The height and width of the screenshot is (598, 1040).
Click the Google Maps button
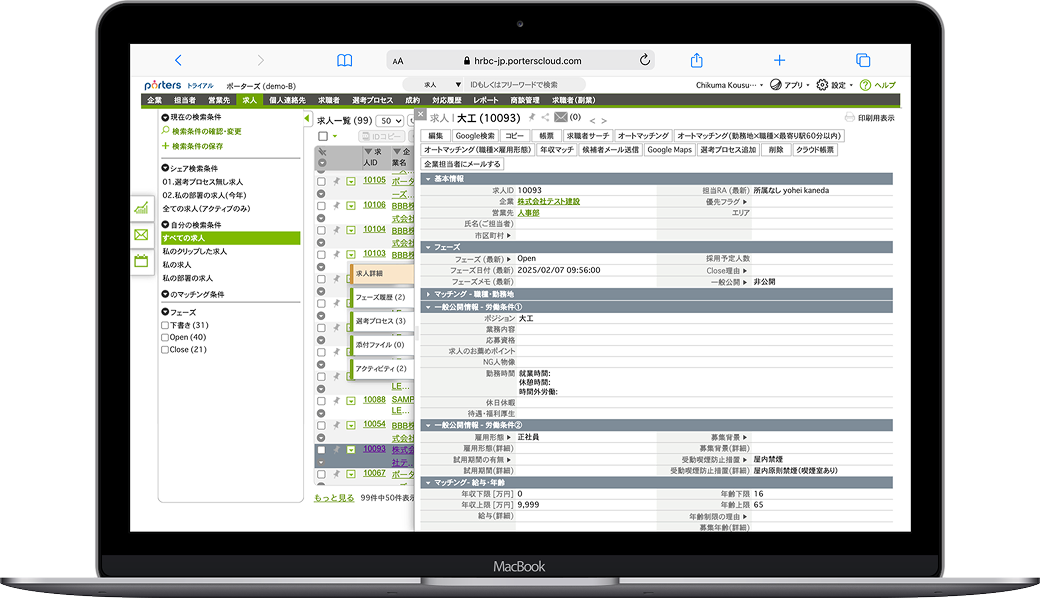click(669, 150)
